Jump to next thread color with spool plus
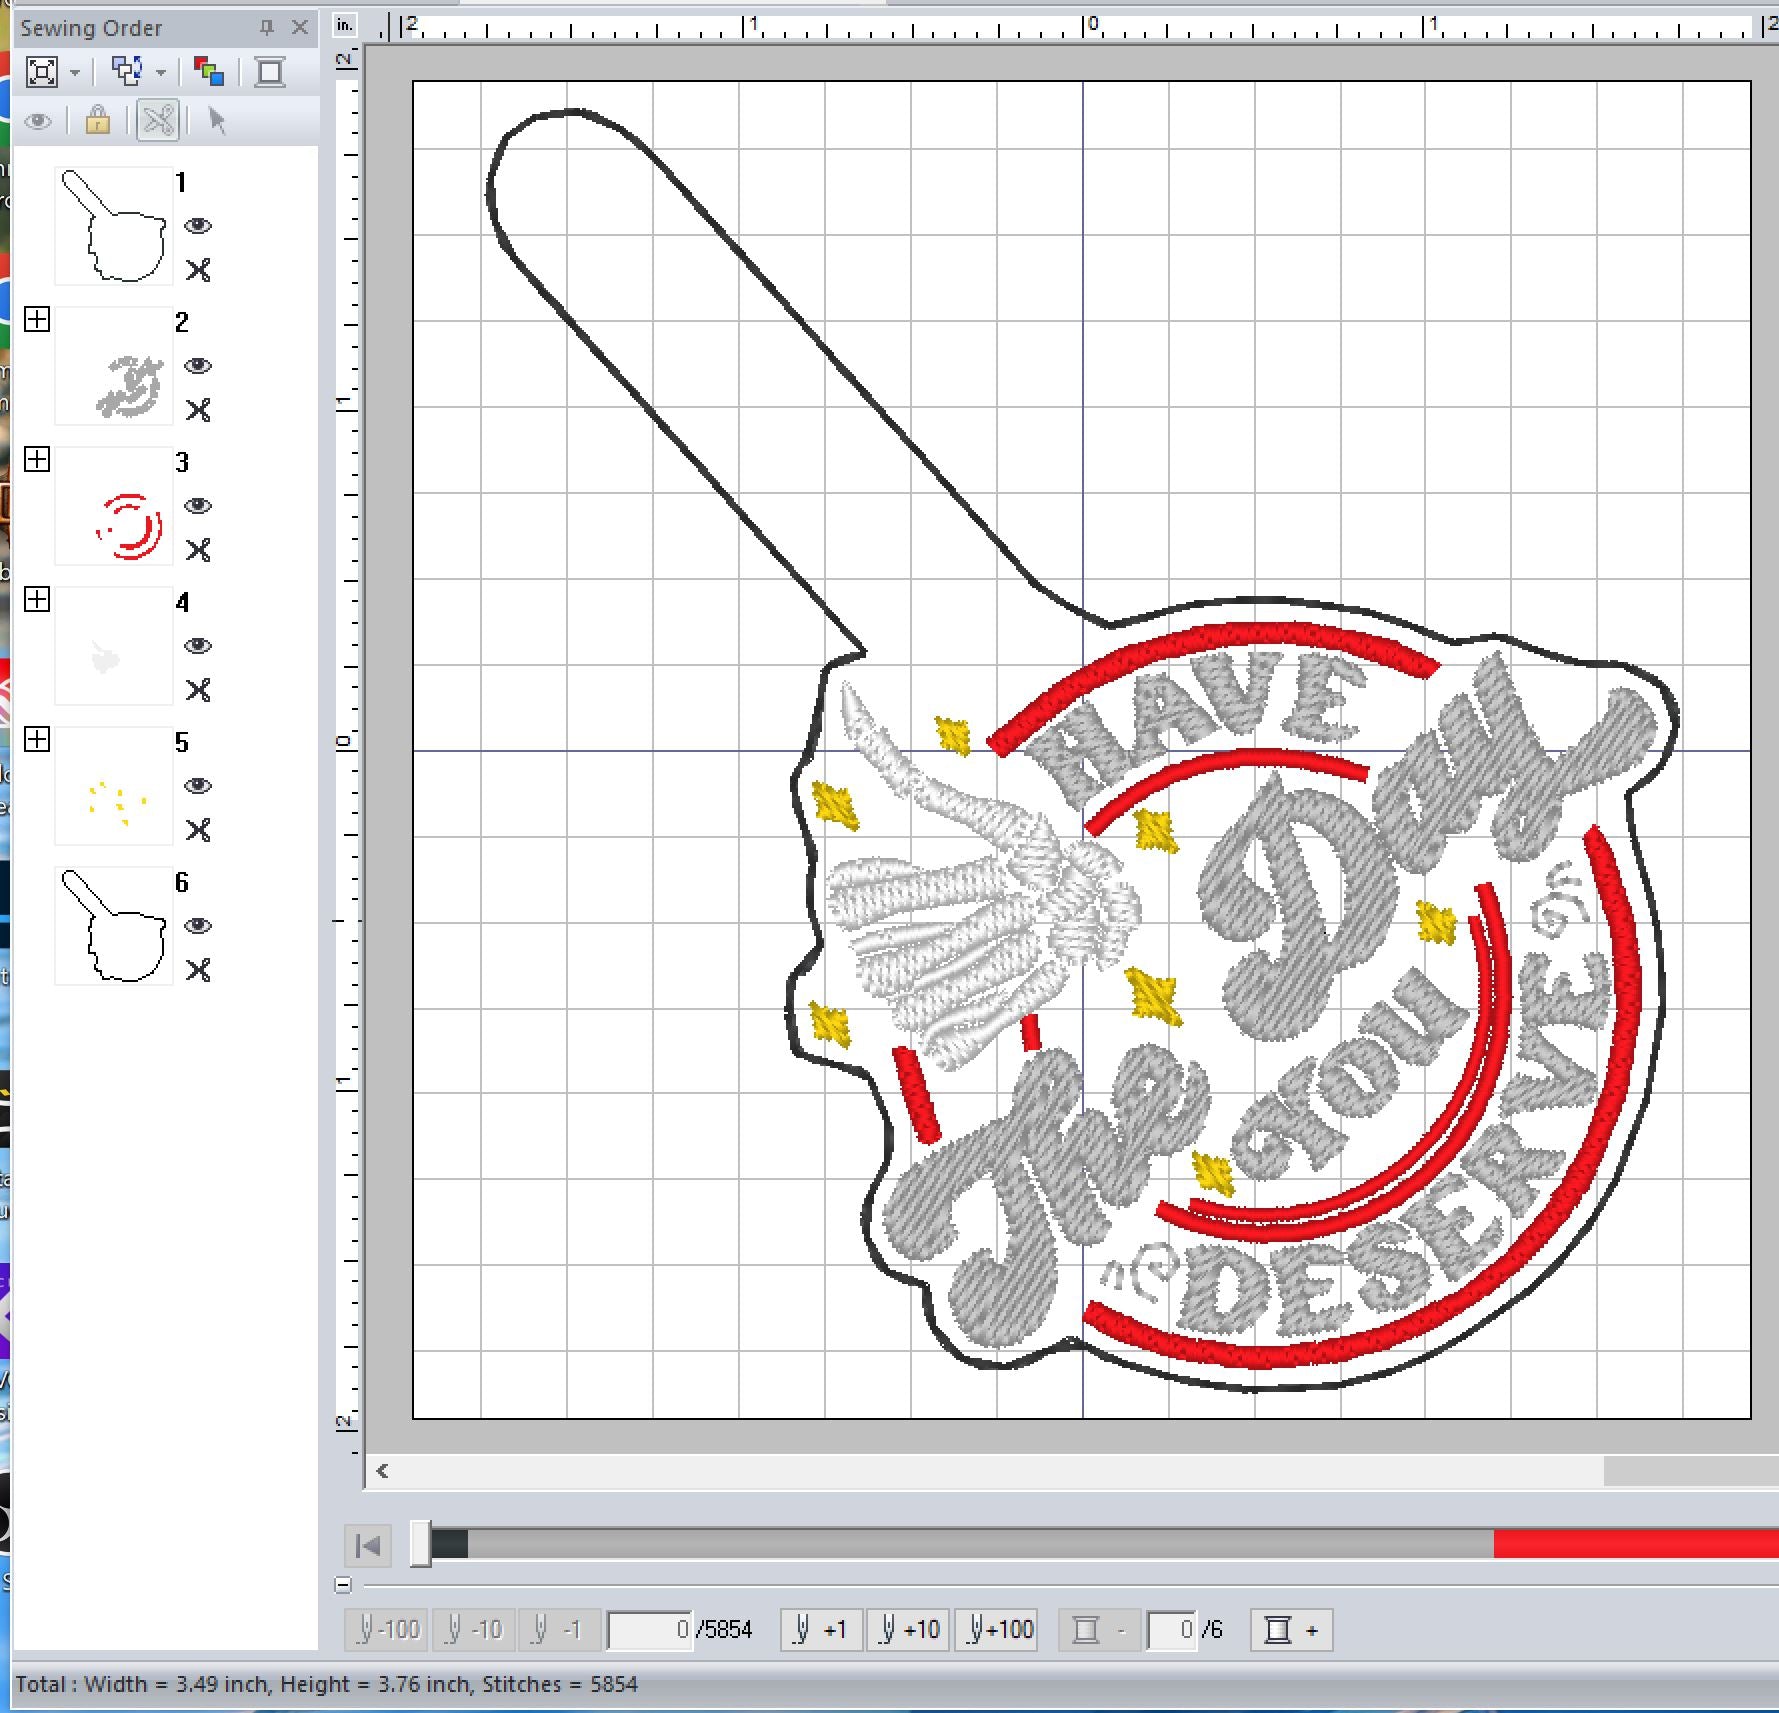Viewport: 1779px width, 1713px height. (1291, 1631)
